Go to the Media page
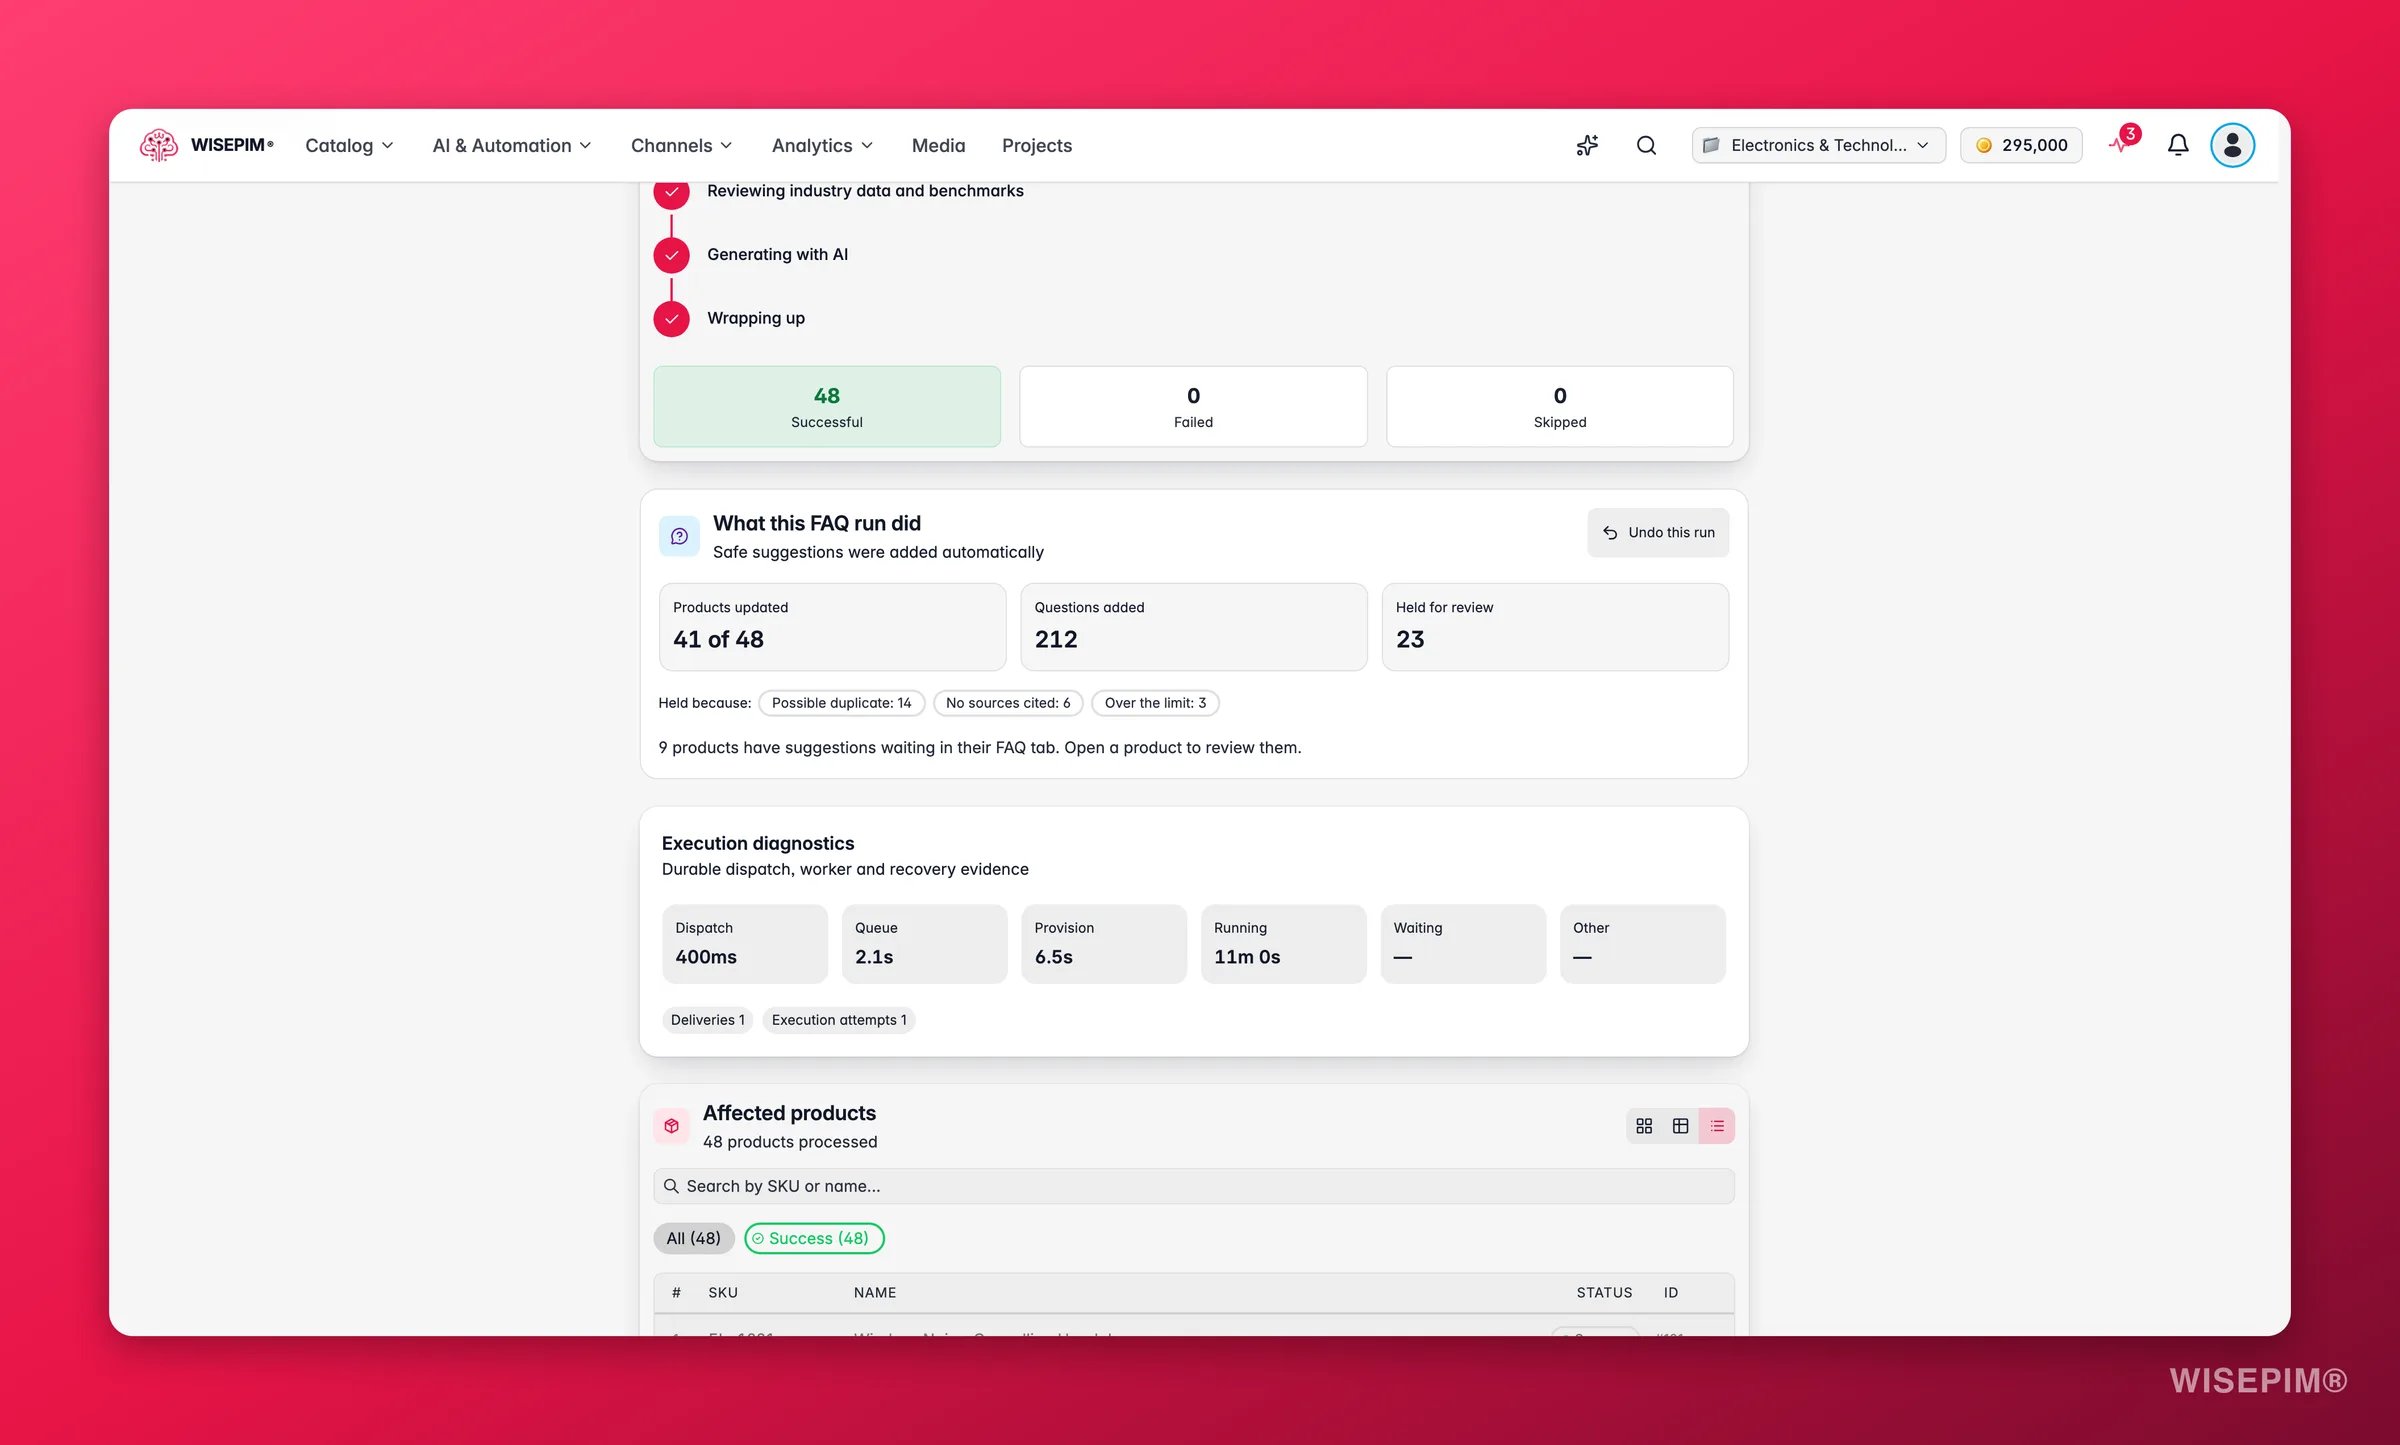This screenshot has width=2400, height=1445. point(938,145)
